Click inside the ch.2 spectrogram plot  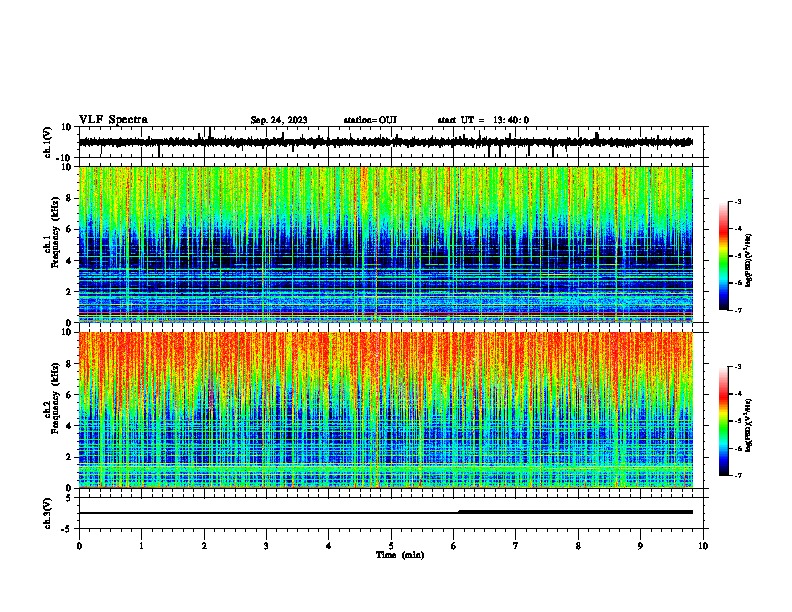[386, 410]
